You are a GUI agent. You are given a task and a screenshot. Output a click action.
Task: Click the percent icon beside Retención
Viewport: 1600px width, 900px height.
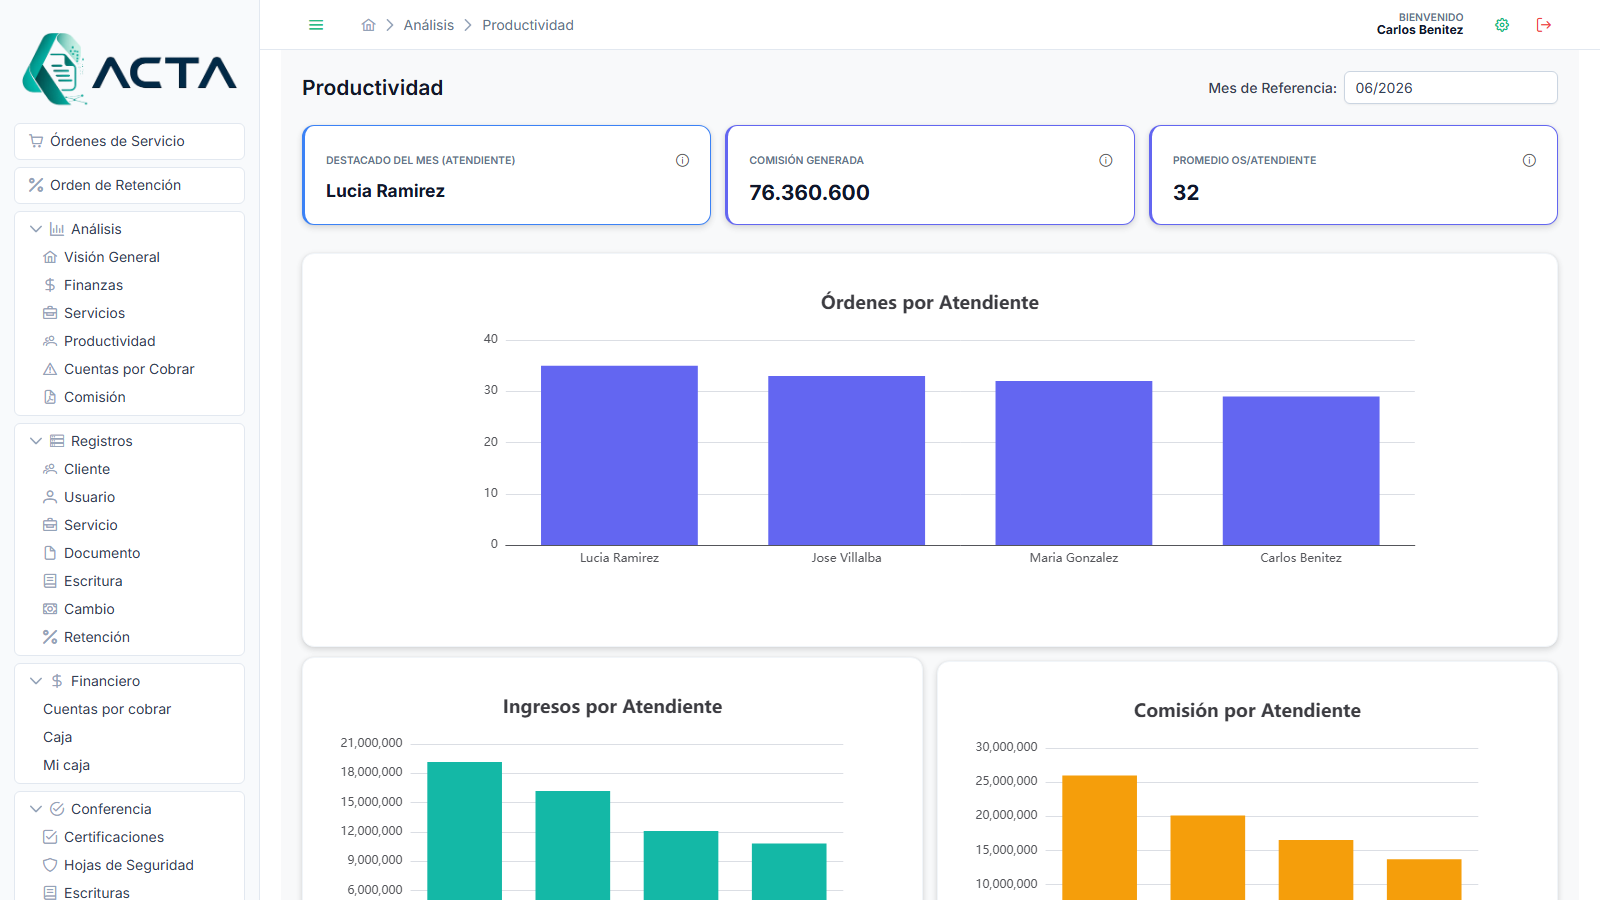coord(50,637)
